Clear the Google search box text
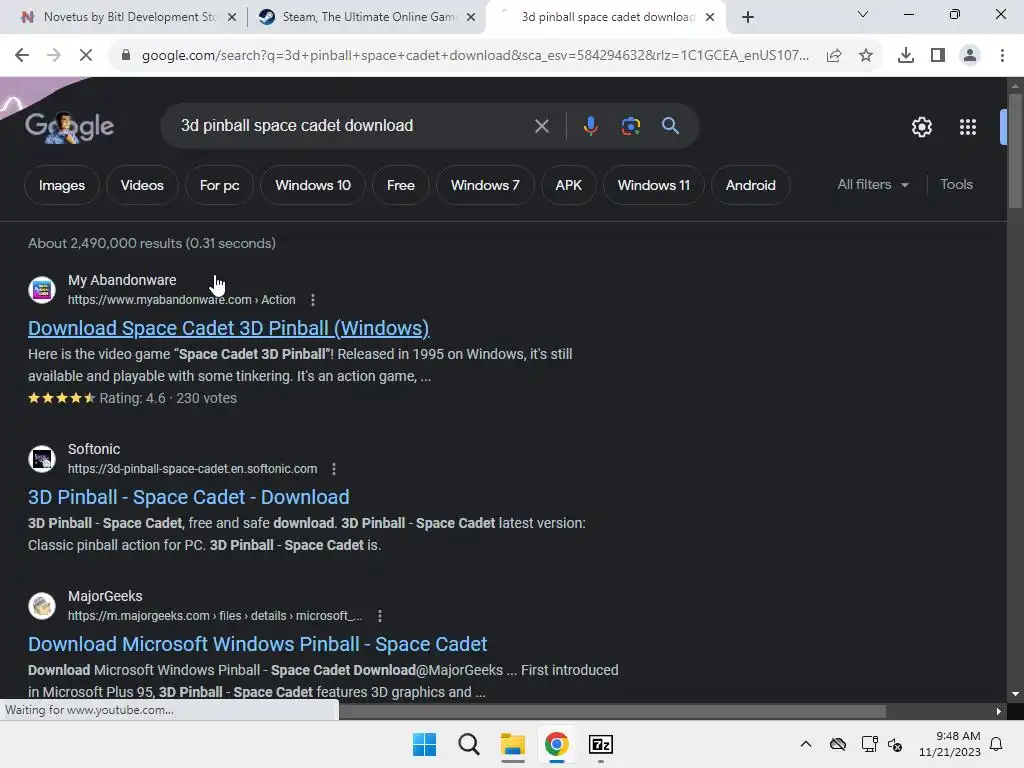Image resolution: width=1024 pixels, height=768 pixels. click(541, 126)
